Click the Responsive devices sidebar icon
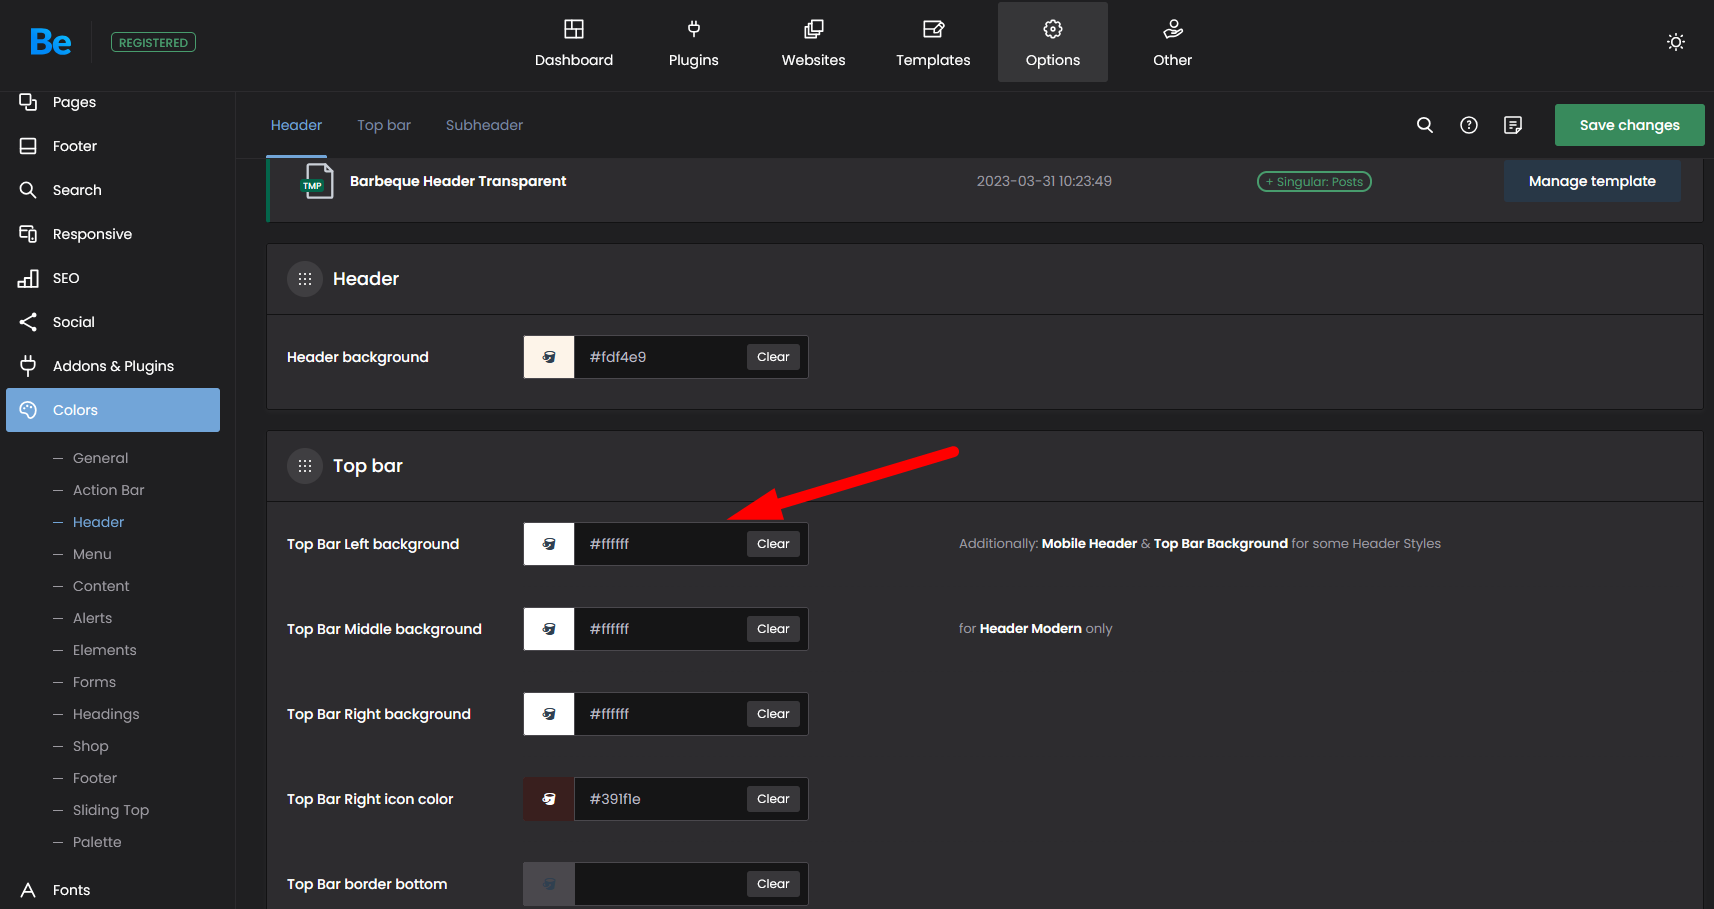 coord(28,234)
